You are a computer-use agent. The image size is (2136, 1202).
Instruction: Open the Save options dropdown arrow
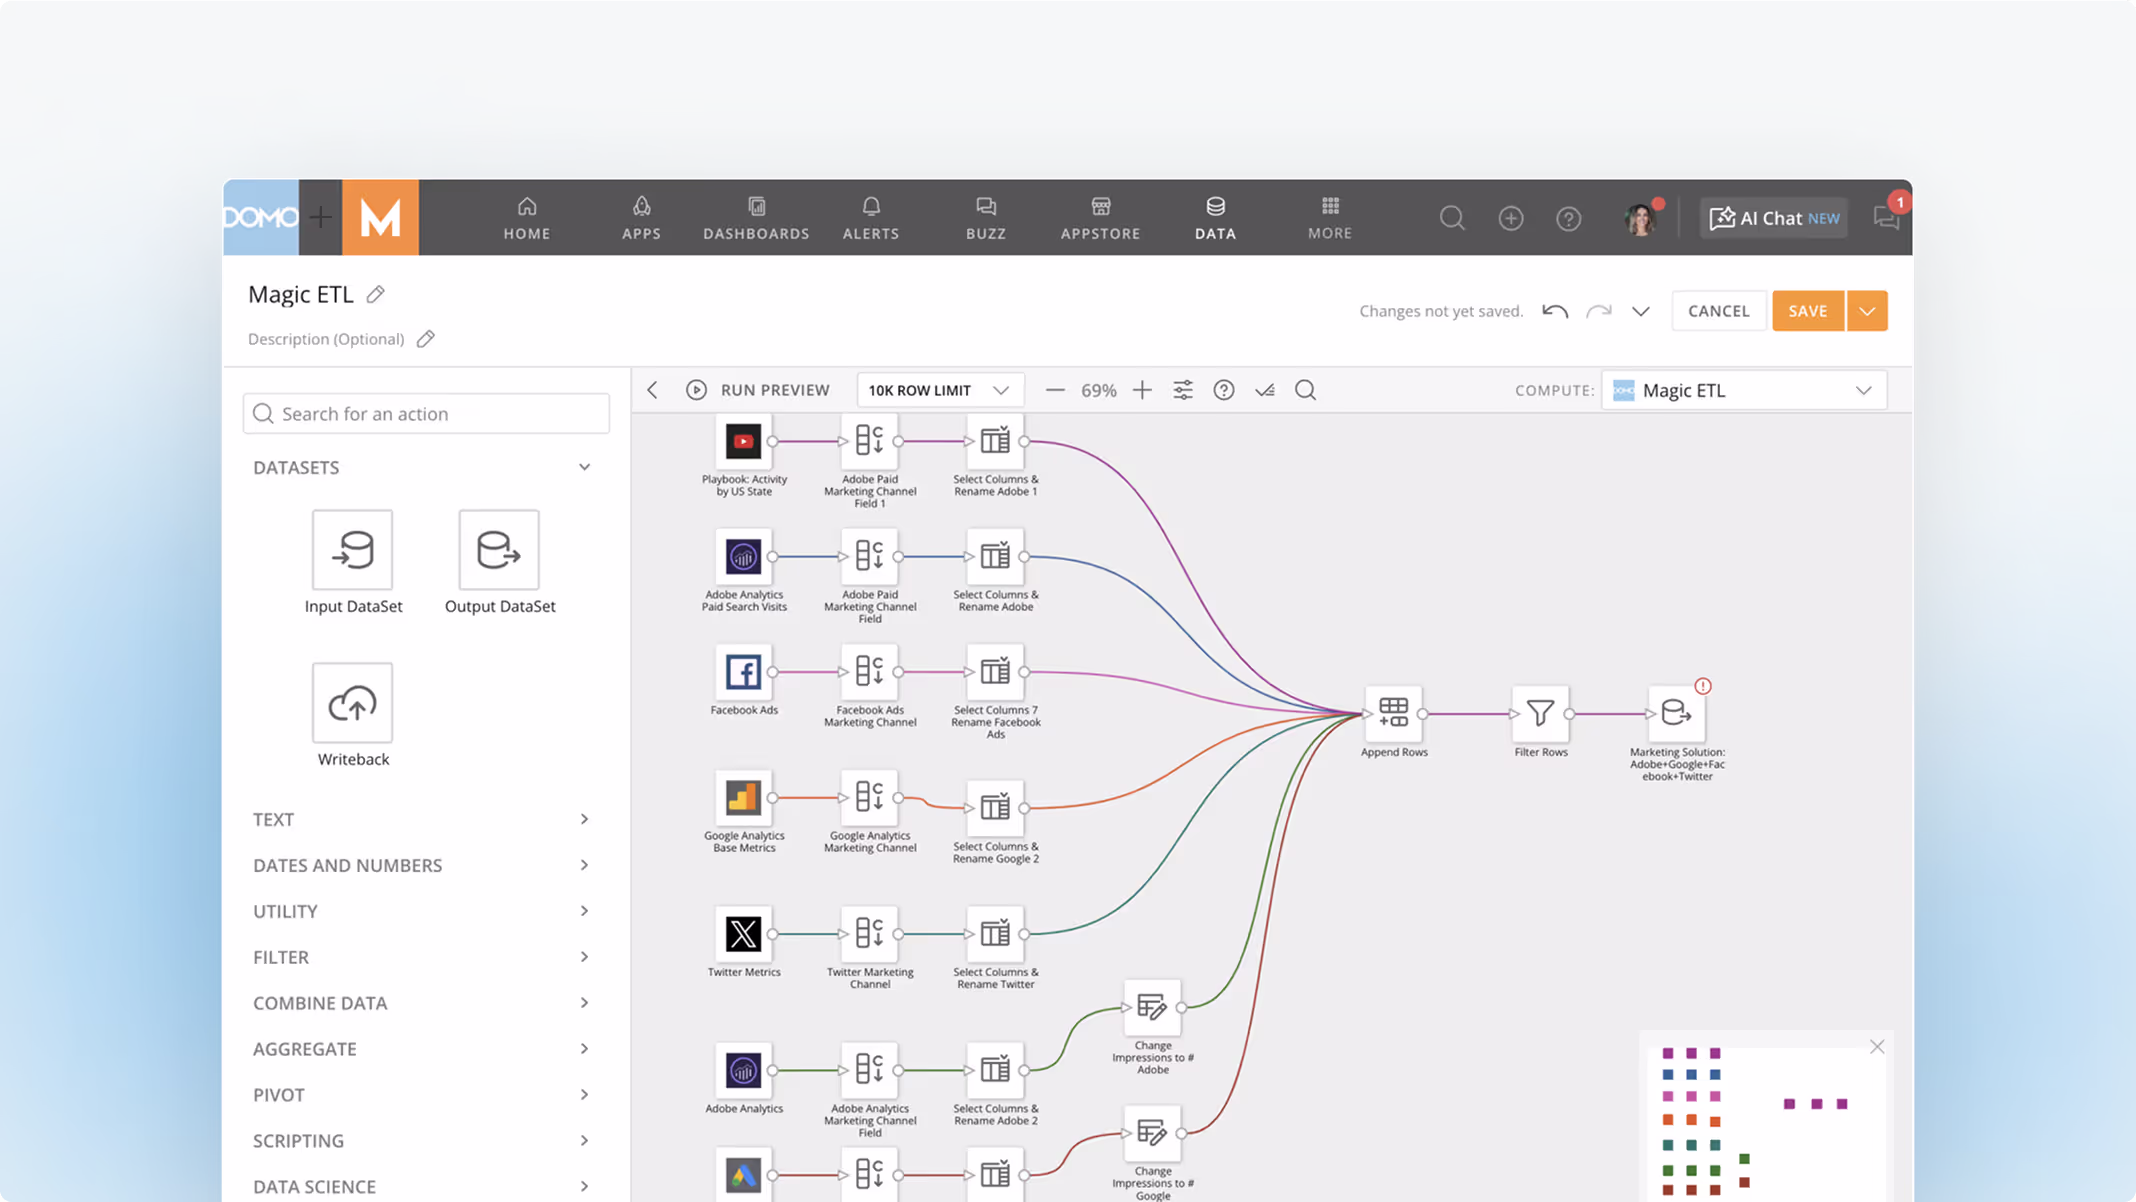1867,311
